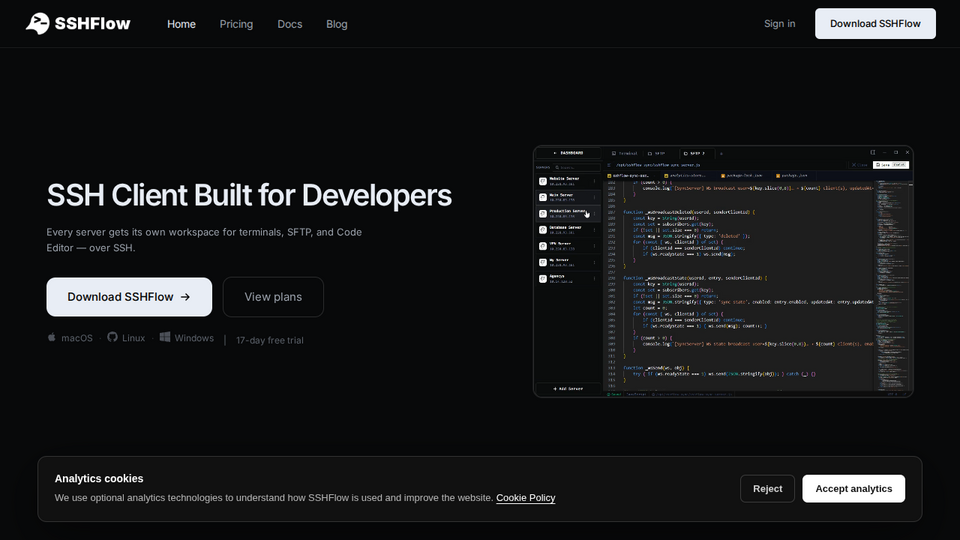
Task: Open the Home nav item
Action: pos(181,24)
